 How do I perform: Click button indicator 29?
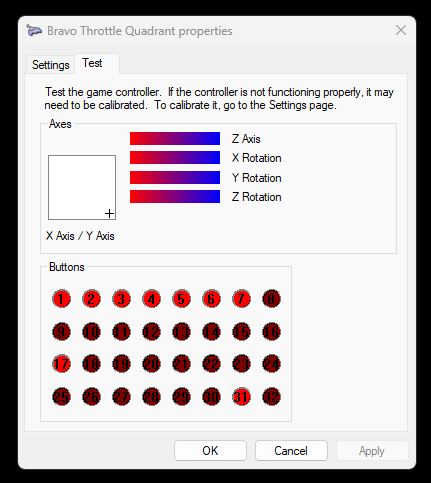click(x=181, y=397)
